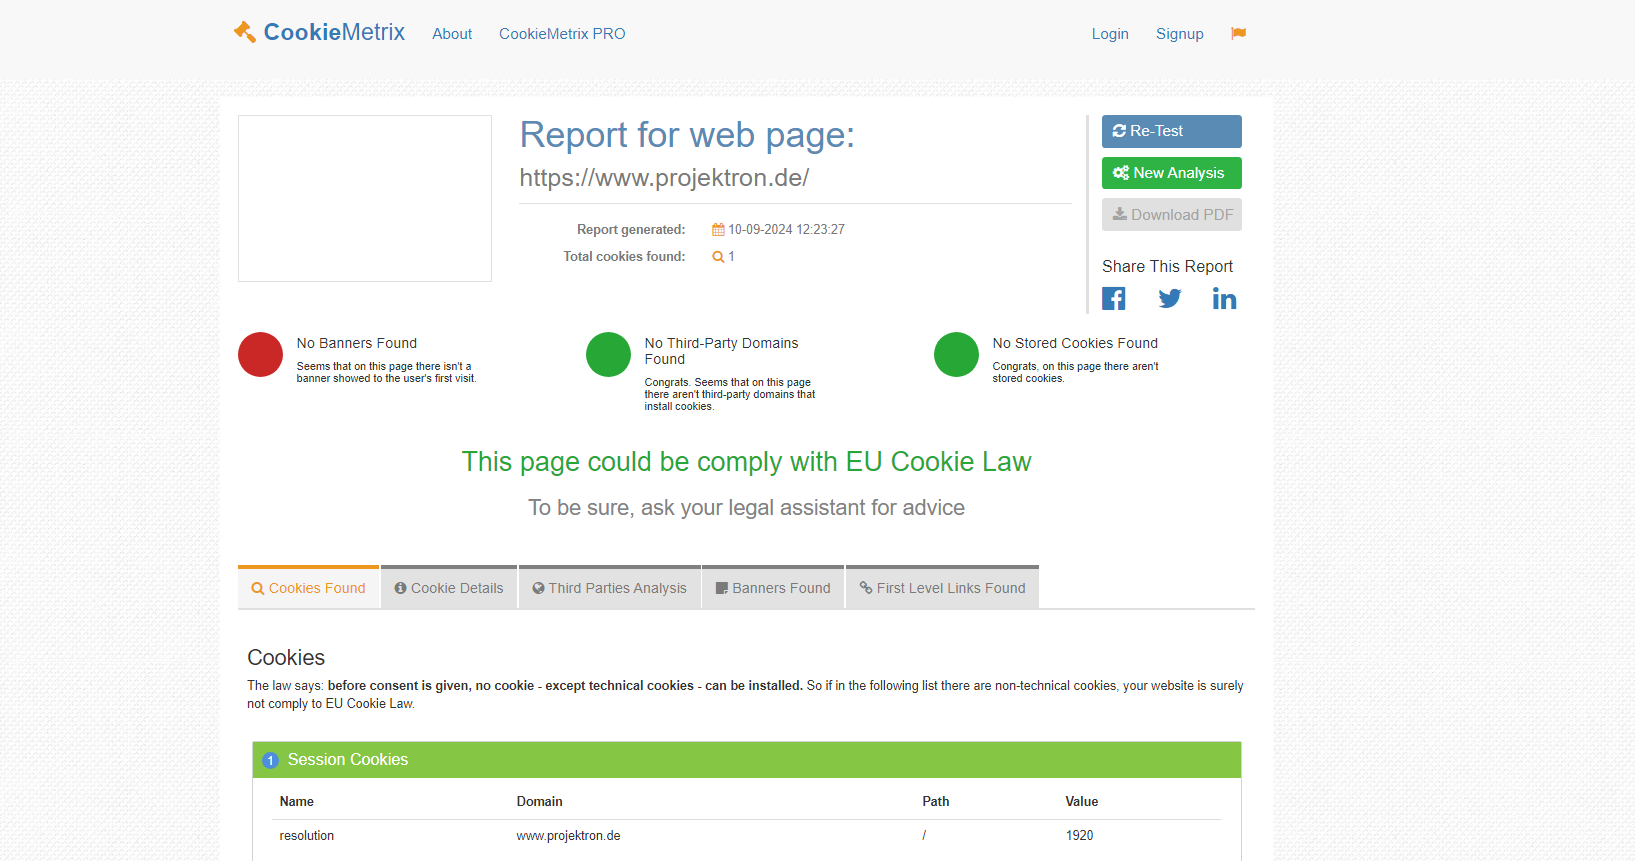1635x861 pixels.
Task: Click the website screenshot thumbnail
Action: coord(365,198)
